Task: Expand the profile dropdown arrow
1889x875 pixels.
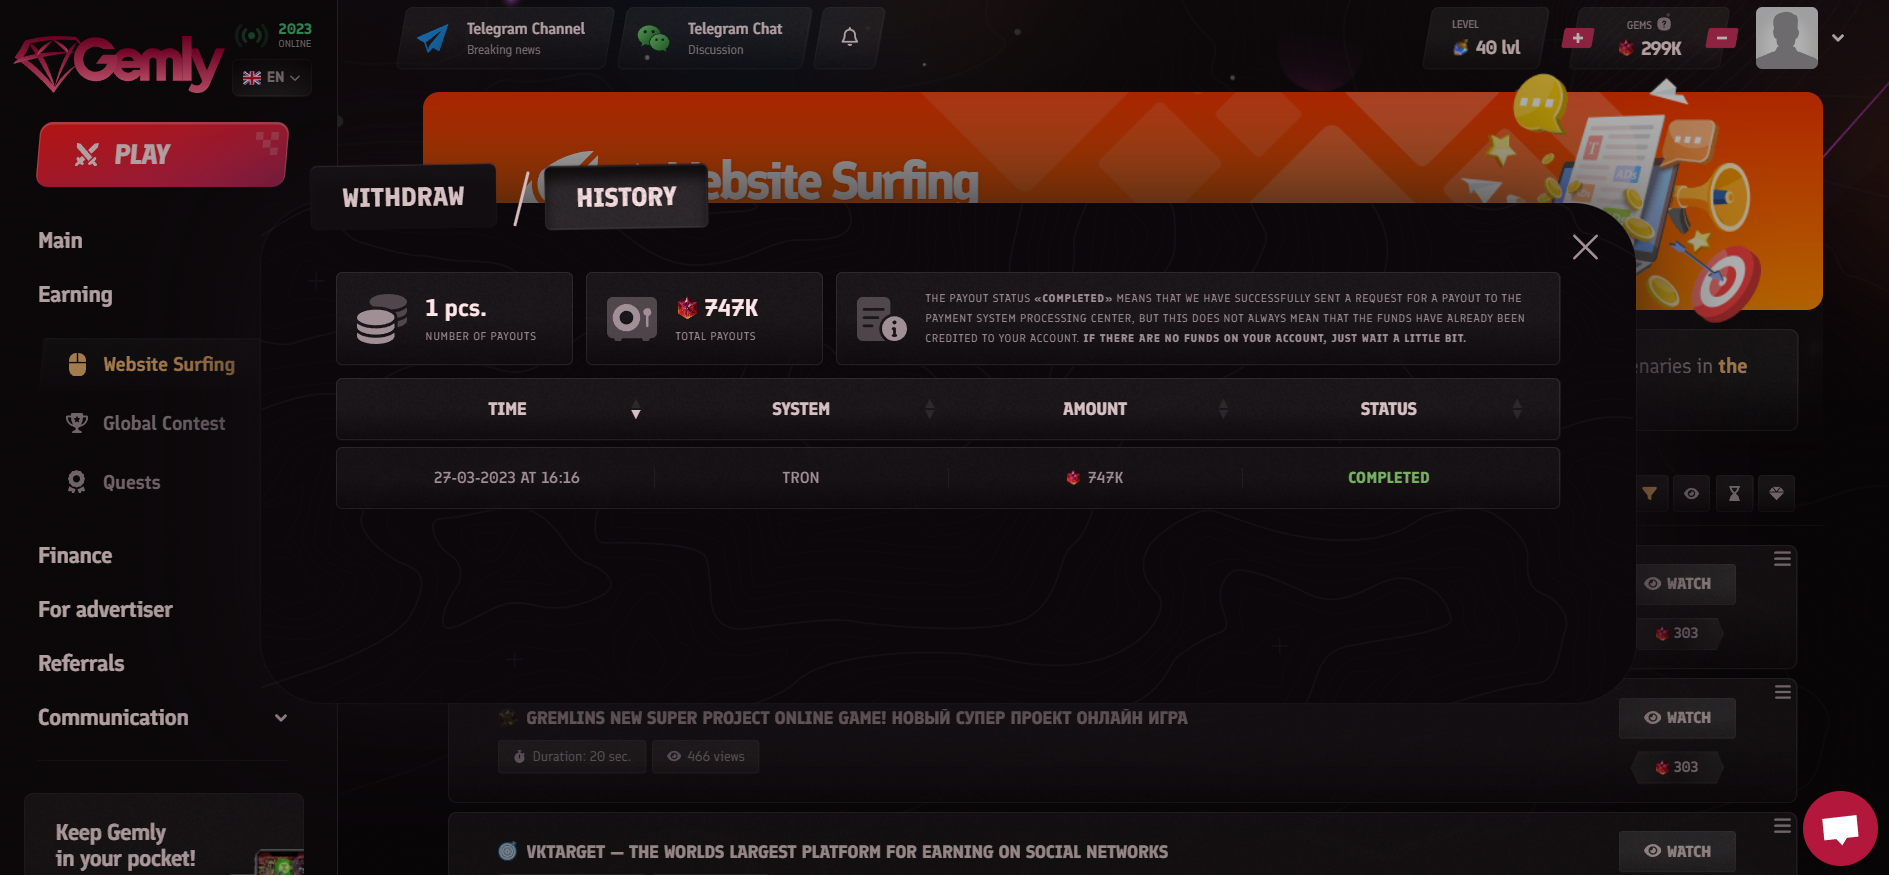Action: 1838,38
